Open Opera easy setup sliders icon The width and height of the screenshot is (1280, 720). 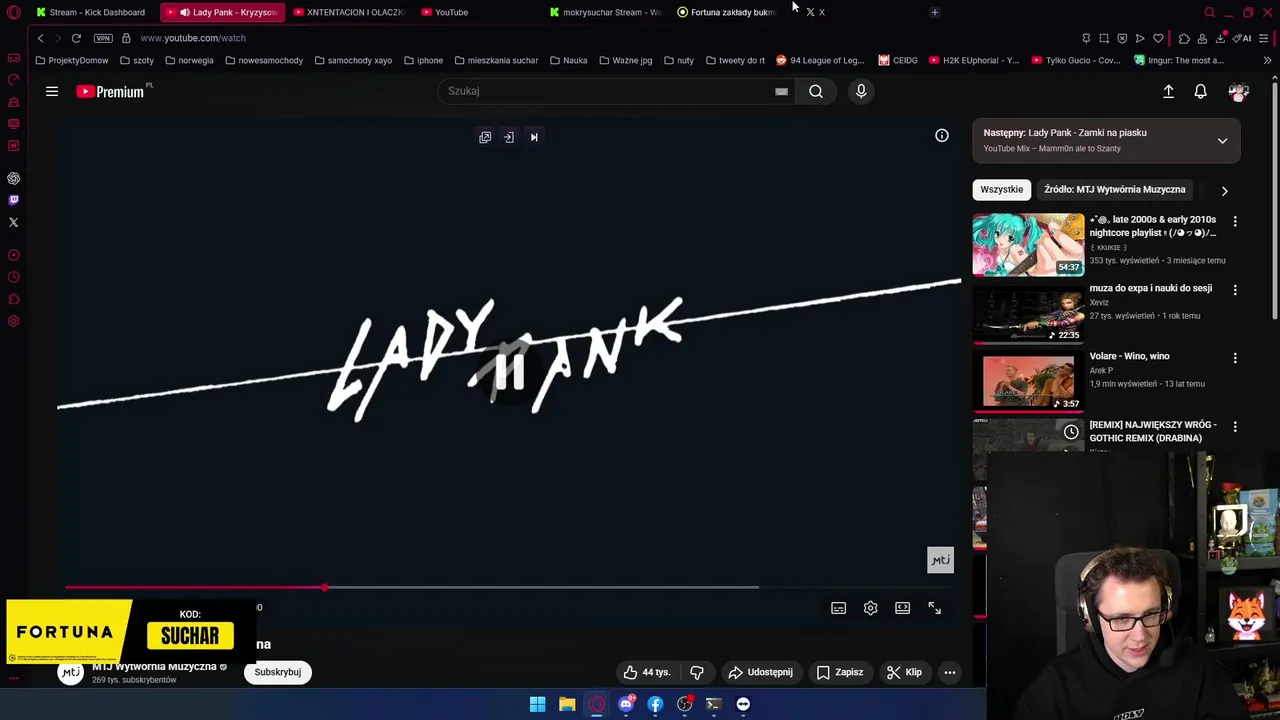tap(1264, 38)
